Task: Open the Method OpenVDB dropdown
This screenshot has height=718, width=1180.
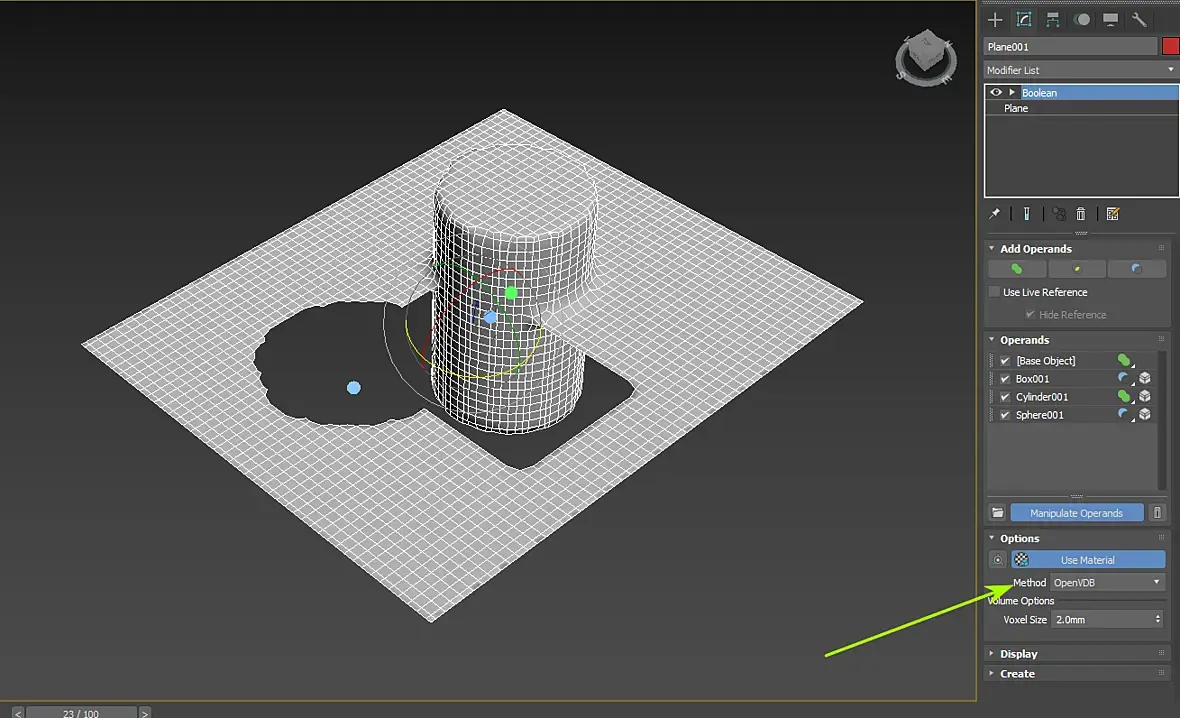Action: (x=1107, y=583)
